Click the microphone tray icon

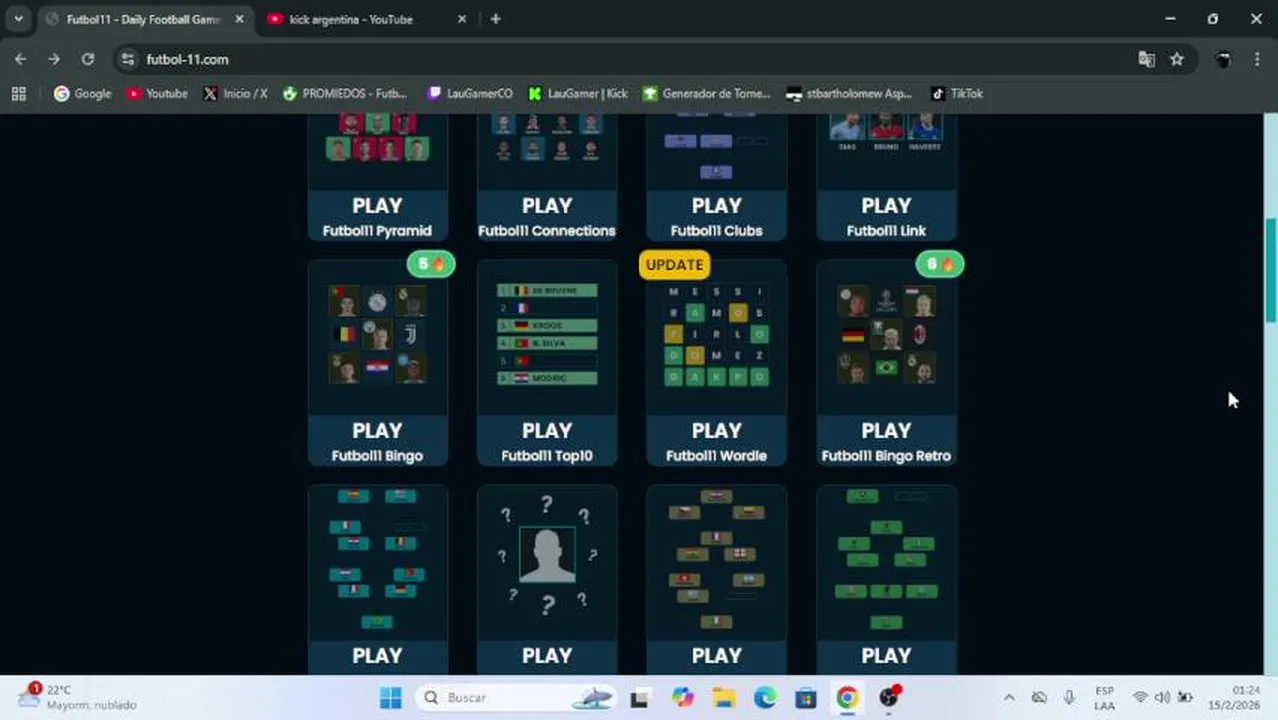tap(1069, 698)
